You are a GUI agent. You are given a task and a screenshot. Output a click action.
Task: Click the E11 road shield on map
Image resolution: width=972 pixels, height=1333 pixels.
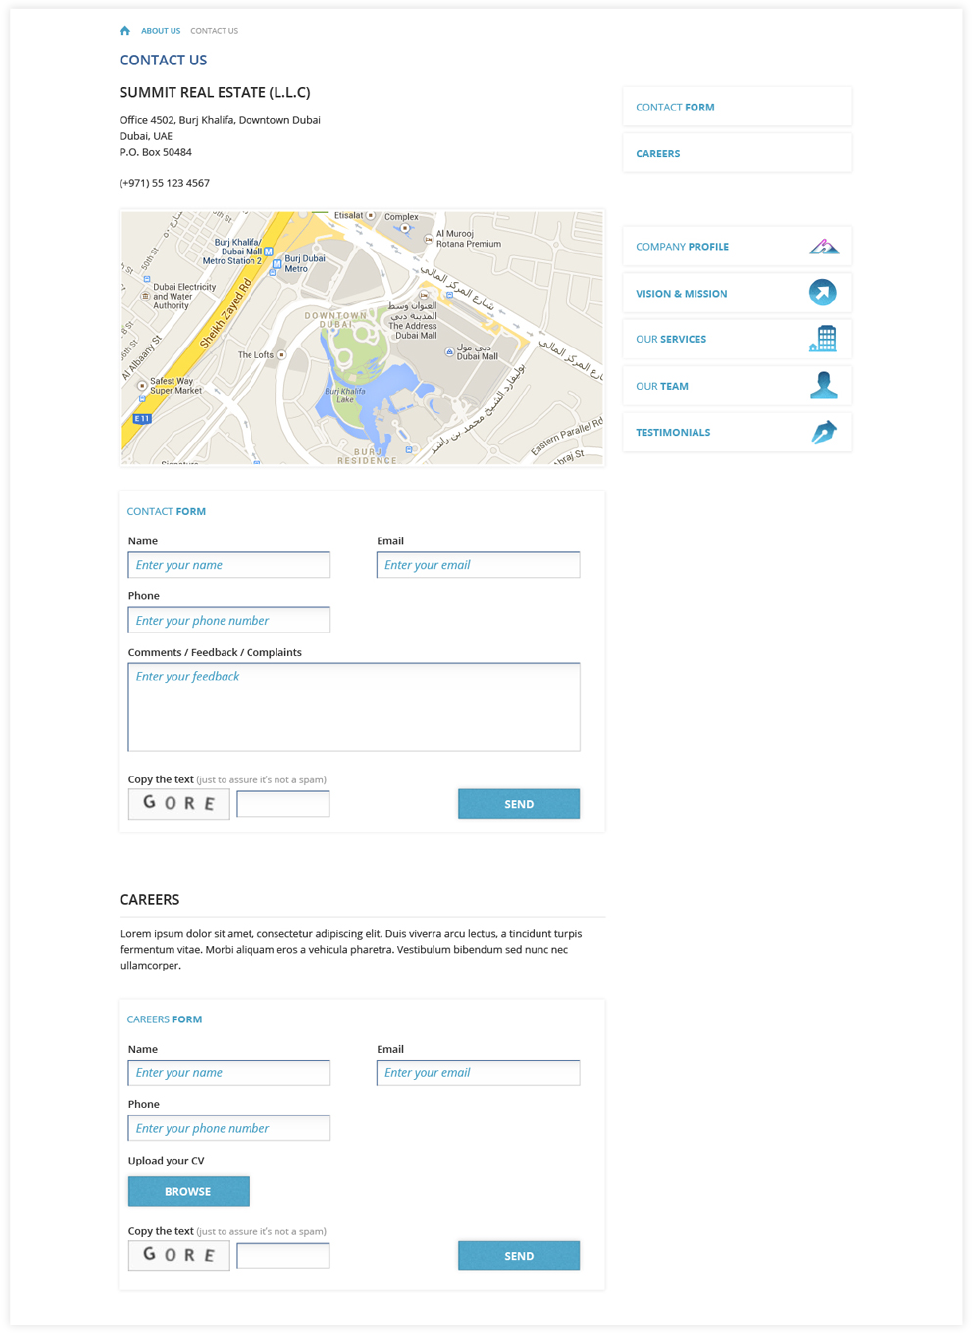pos(142,419)
